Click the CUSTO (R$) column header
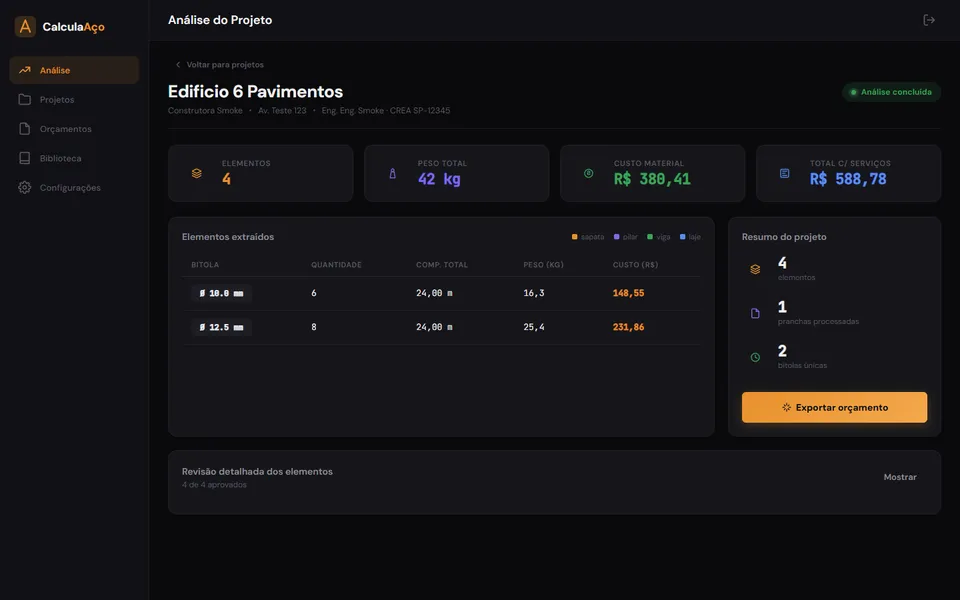This screenshot has height=600, width=960. click(x=636, y=265)
